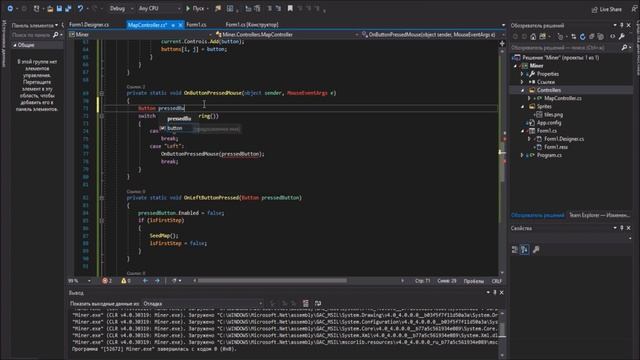
Task: Click the Save floppy disk icon
Action: point(60,8)
